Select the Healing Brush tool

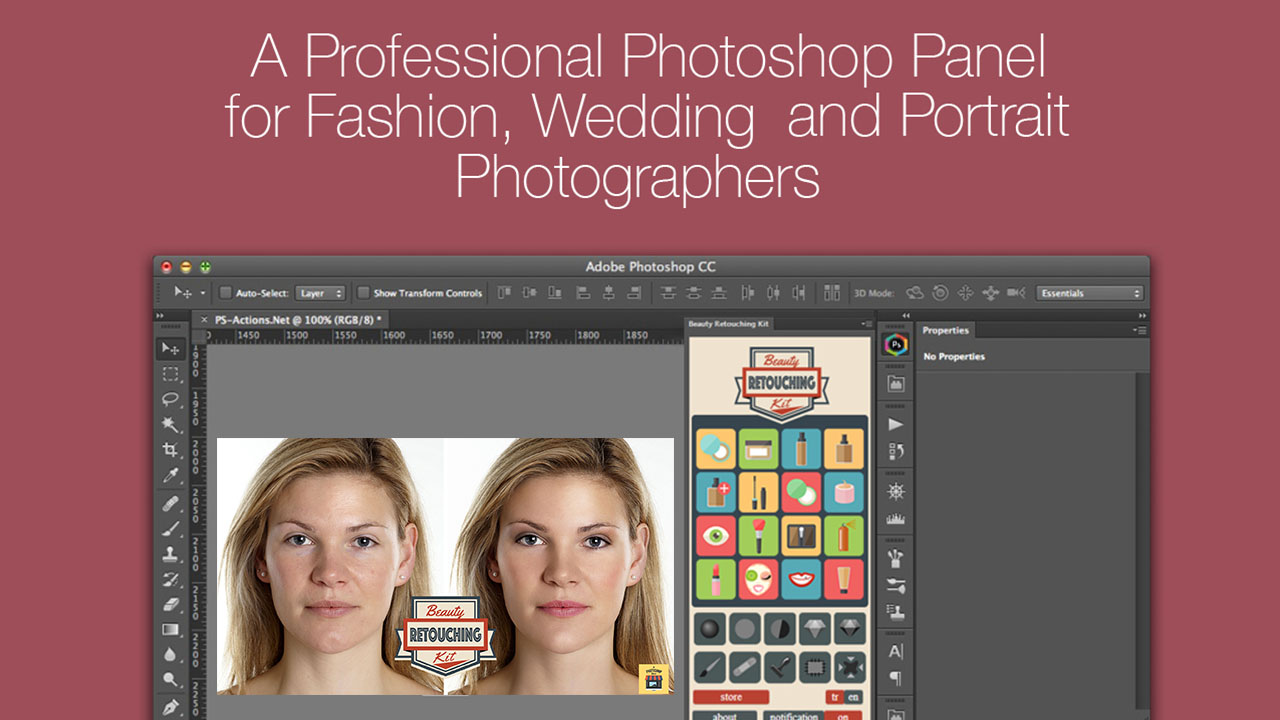pos(171,503)
